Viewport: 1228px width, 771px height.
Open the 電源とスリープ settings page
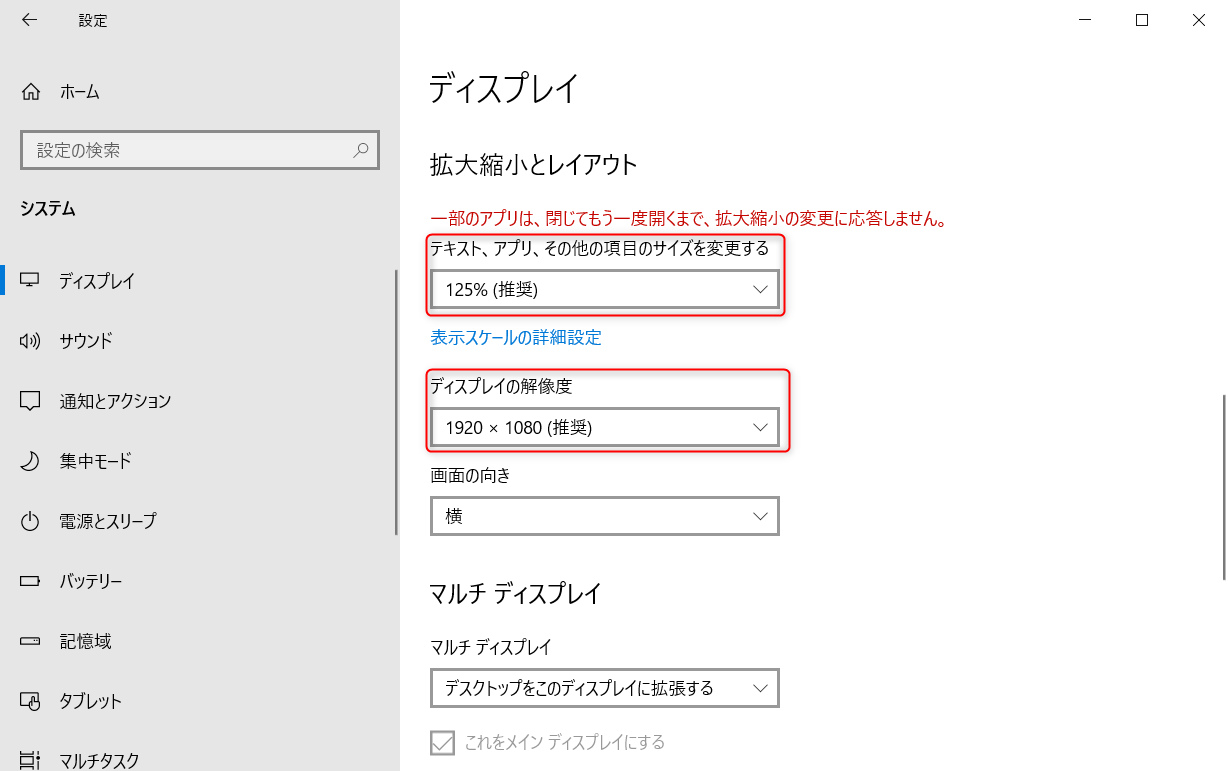[198, 521]
